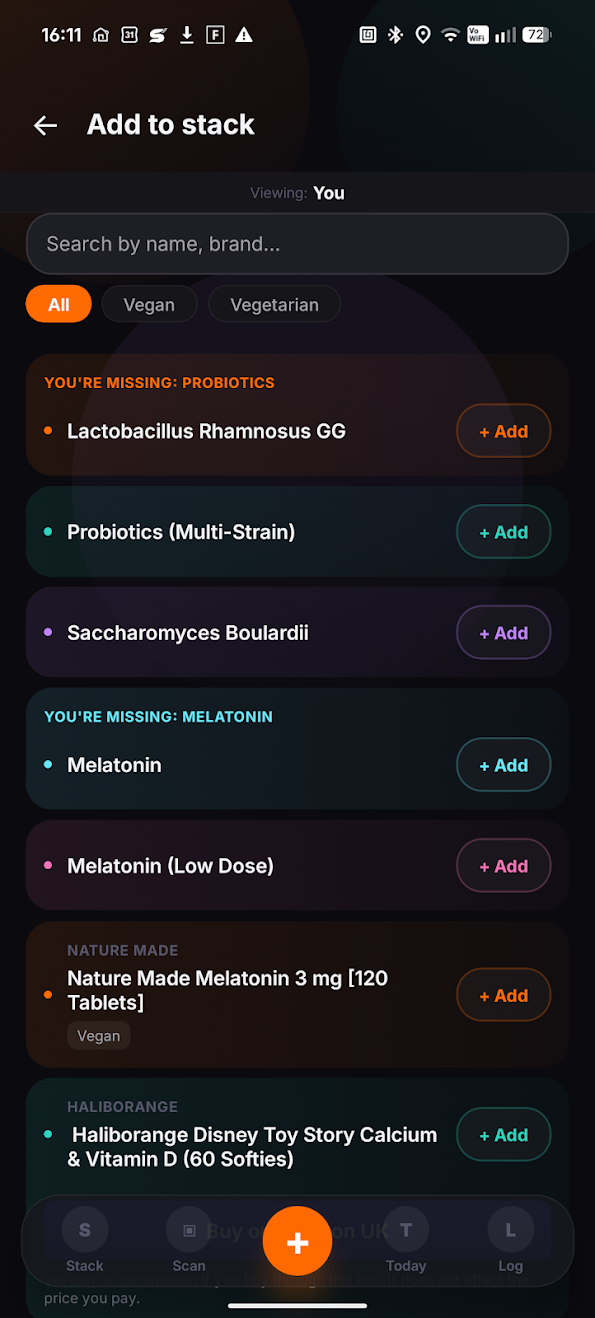Tap the back arrow icon
This screenshot has width=595, height=1318.
(x=45, y=125)
